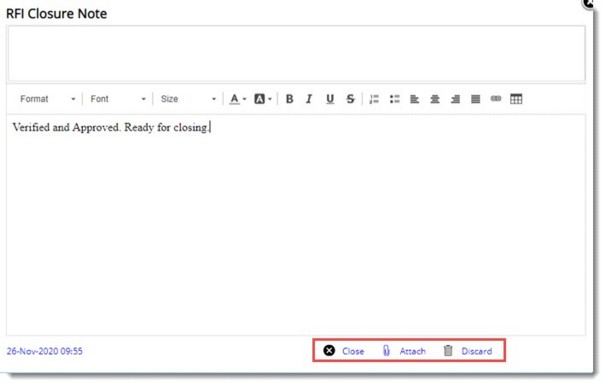The width and height of the screenshot is (606, 386).
Task: Open the Format dropdown
Action: (48, 99)
